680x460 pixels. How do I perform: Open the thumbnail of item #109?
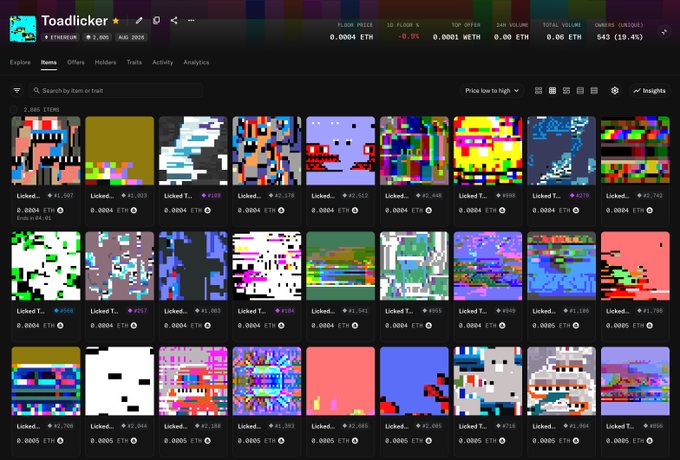(x=193, y=150)
